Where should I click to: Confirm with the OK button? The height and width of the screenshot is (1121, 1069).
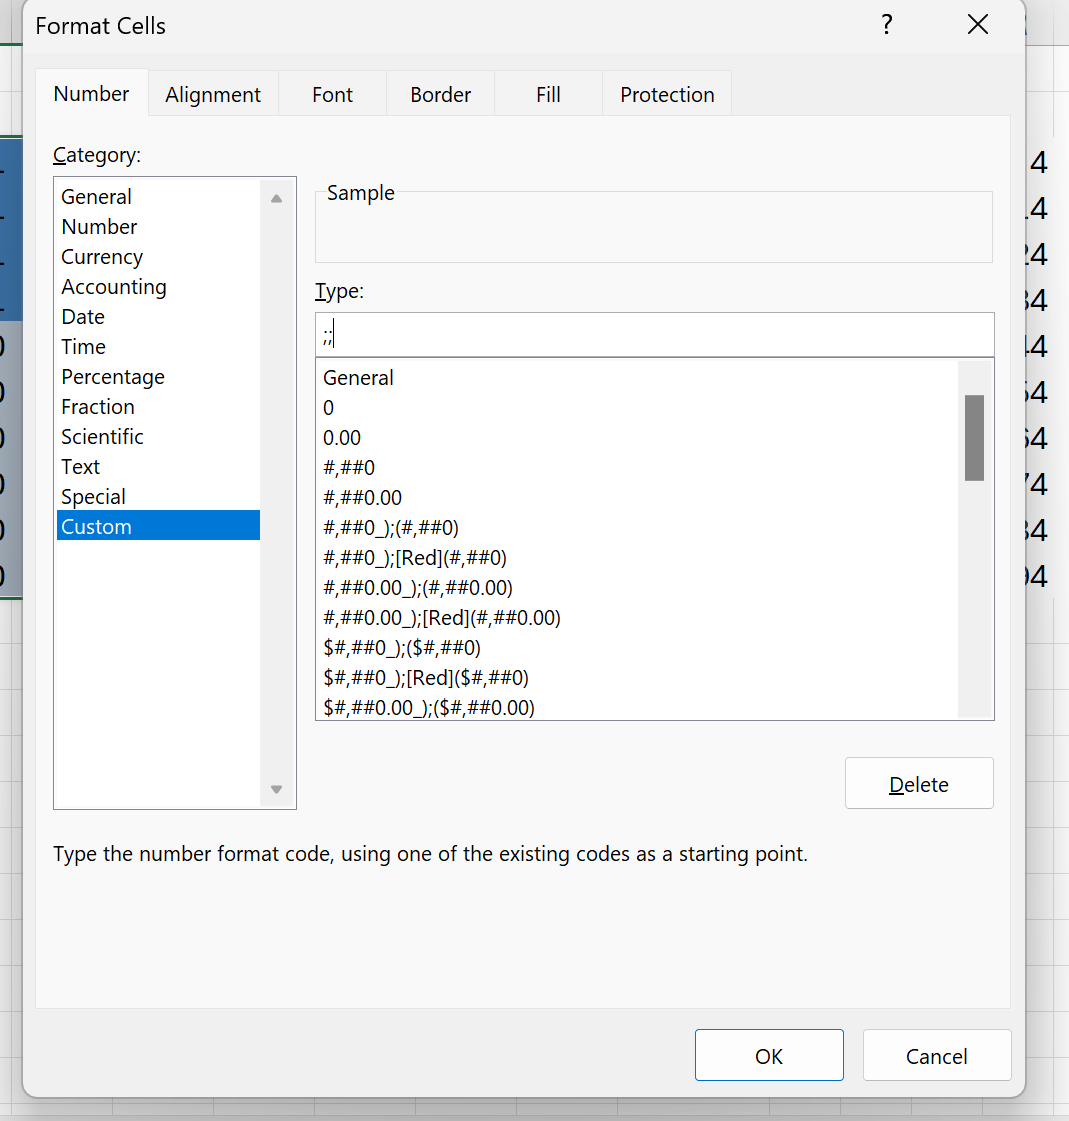pos(769,1056)
